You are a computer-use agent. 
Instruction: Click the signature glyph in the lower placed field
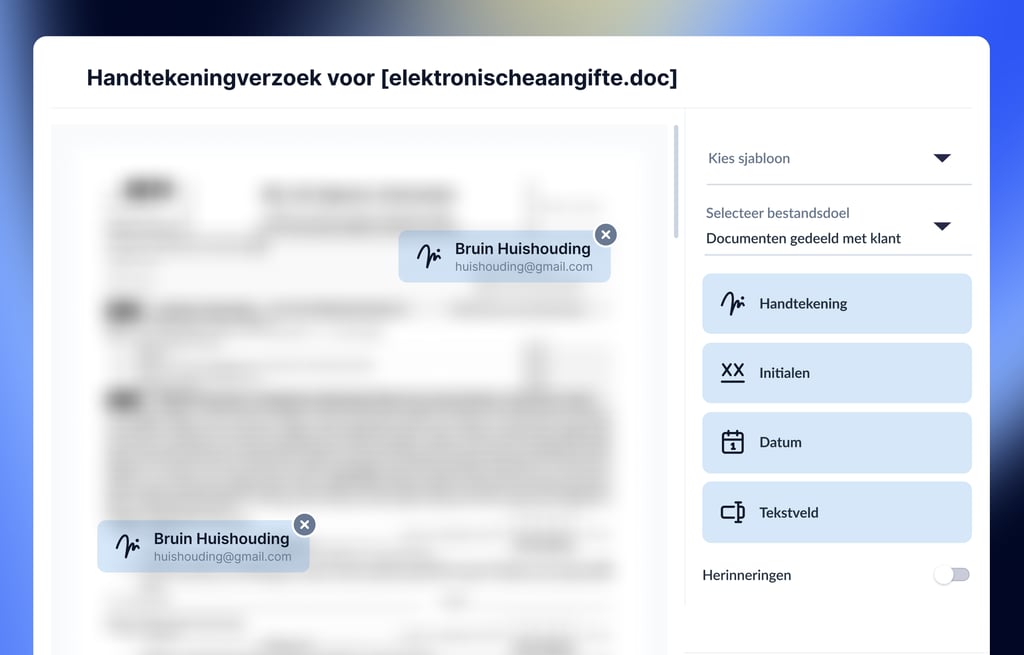(127, 546)
